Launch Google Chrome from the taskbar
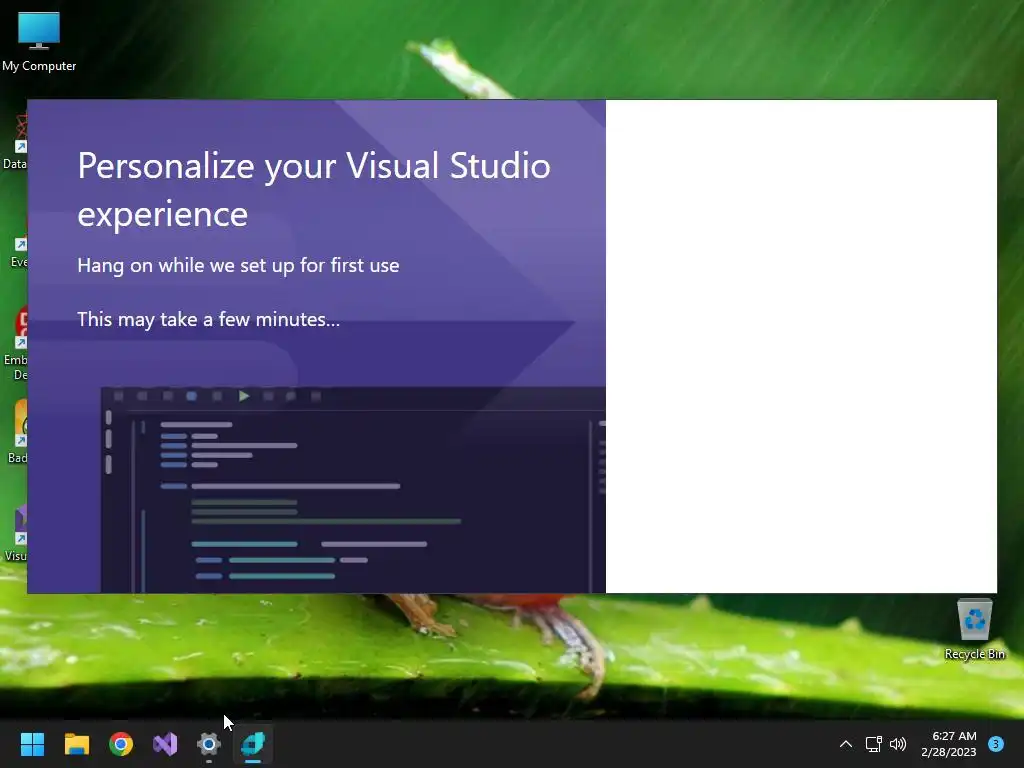1024x768 pixels. point(121,744)
